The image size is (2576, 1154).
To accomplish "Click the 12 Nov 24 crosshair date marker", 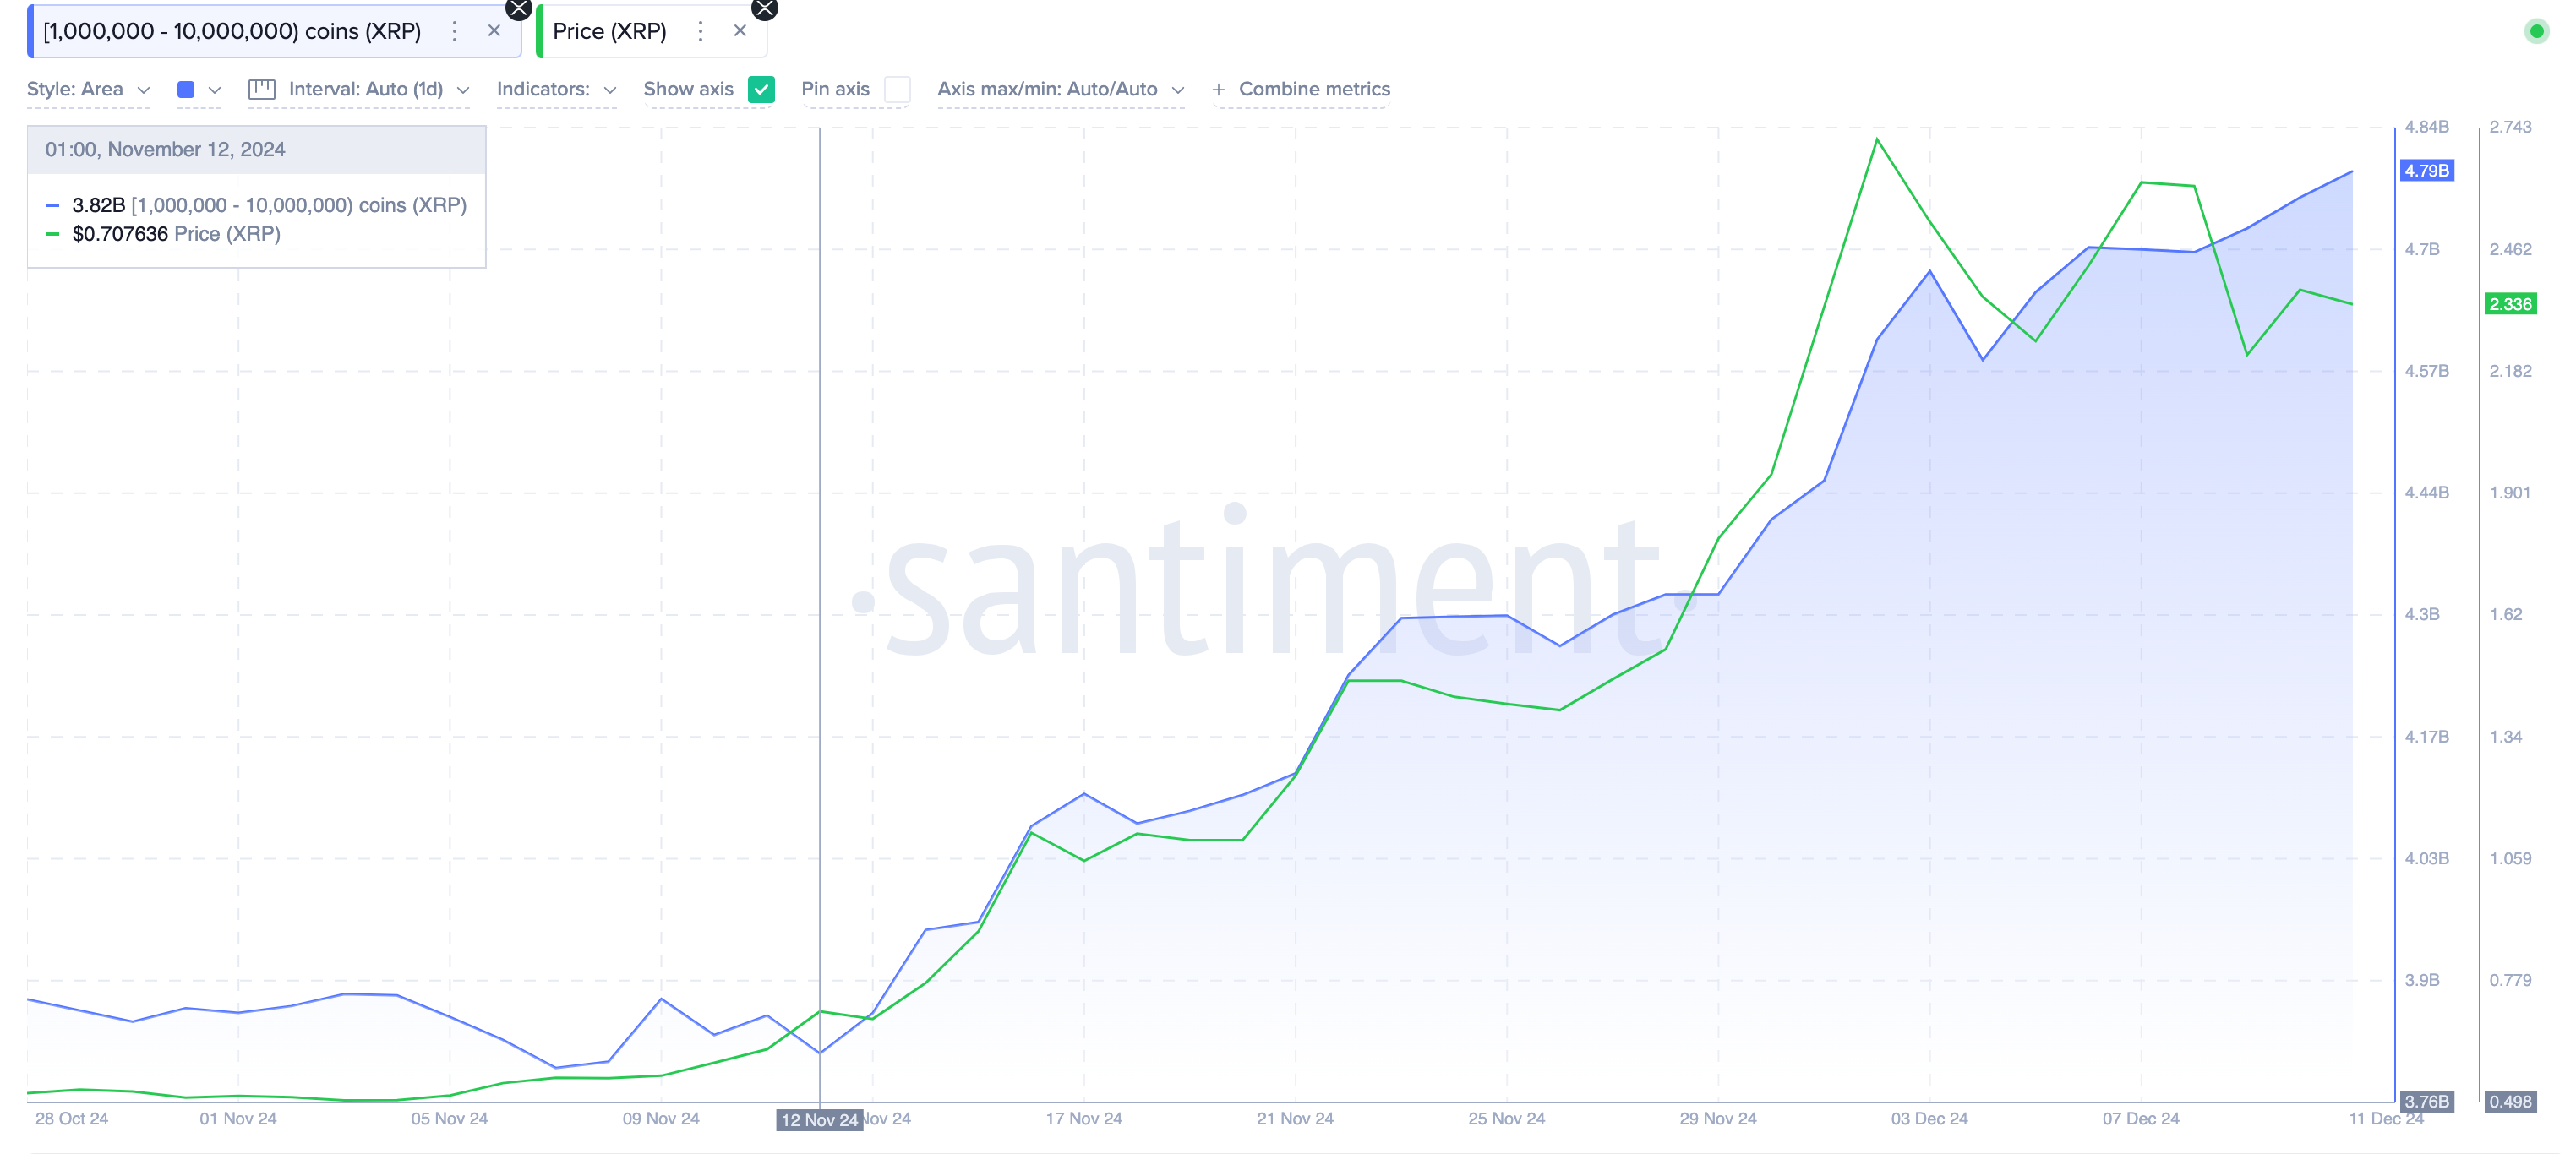I will coord(819,1120).
